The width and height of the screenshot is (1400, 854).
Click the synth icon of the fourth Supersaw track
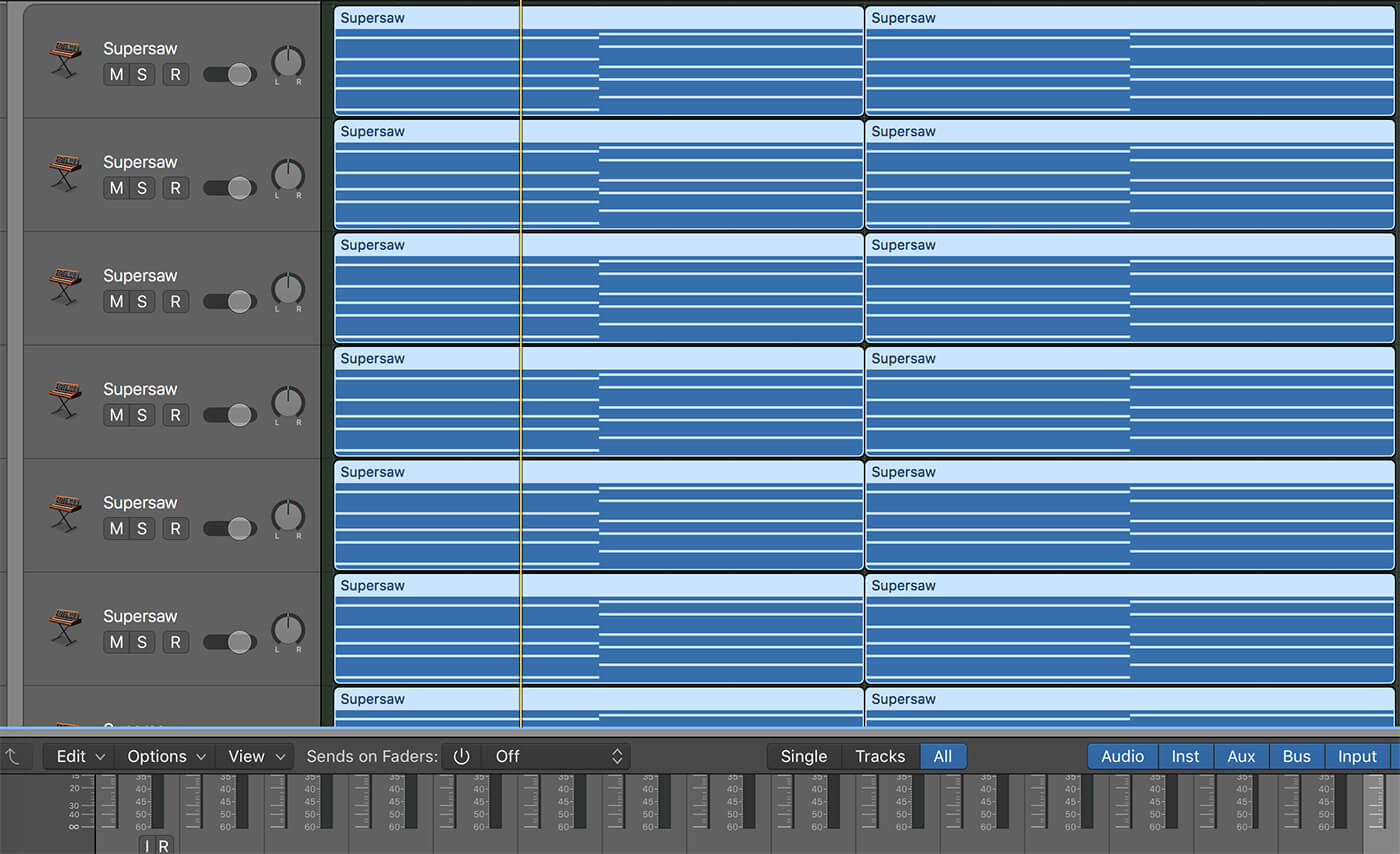pyautogui.click(x=65, y=400)
